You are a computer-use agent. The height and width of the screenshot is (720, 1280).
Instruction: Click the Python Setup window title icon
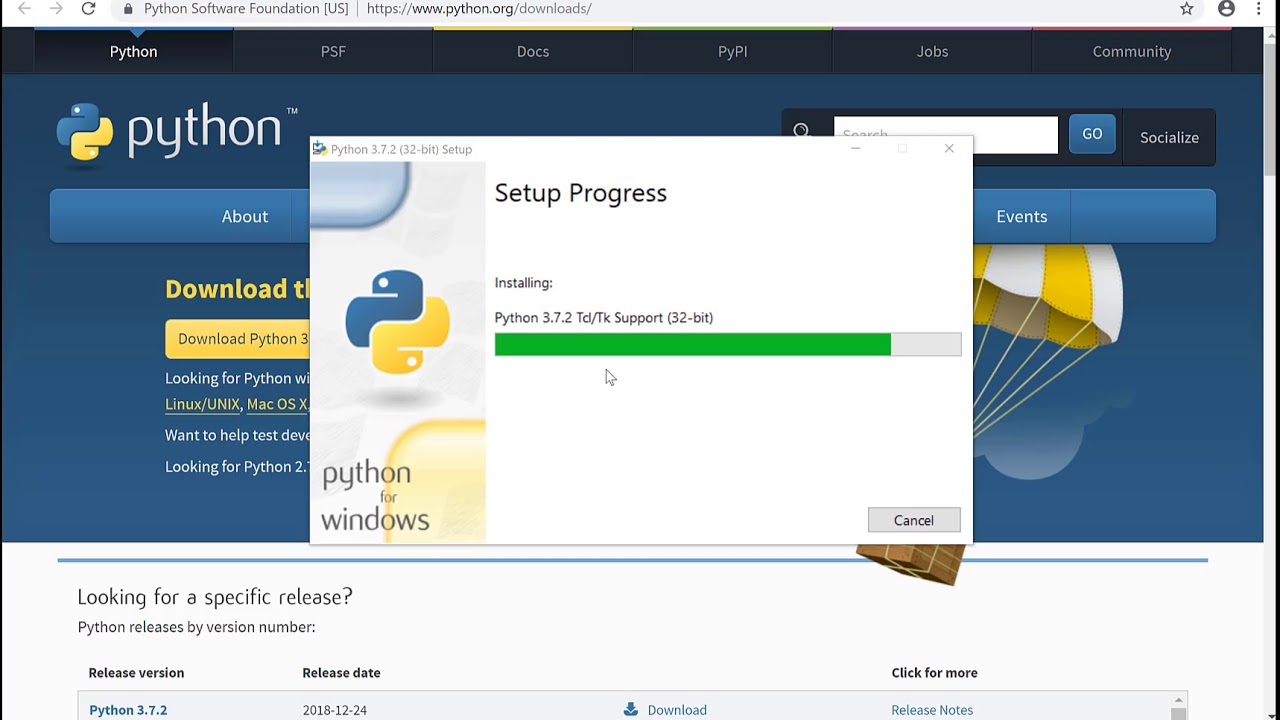pyautogui.click(x=320, y=149)
